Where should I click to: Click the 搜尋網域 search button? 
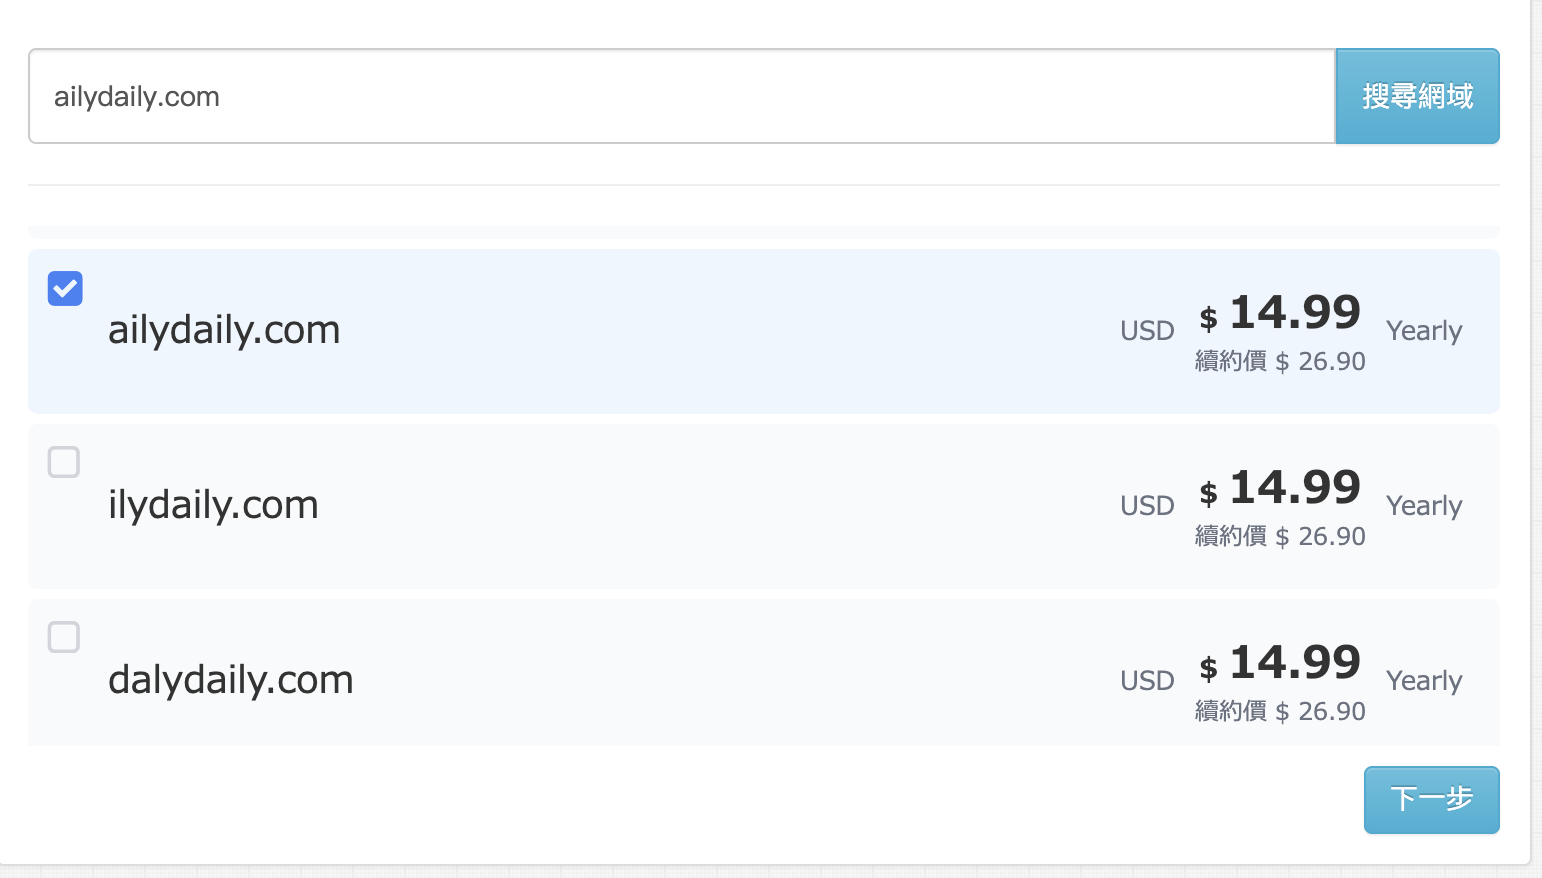click(x=1417, y=96)
